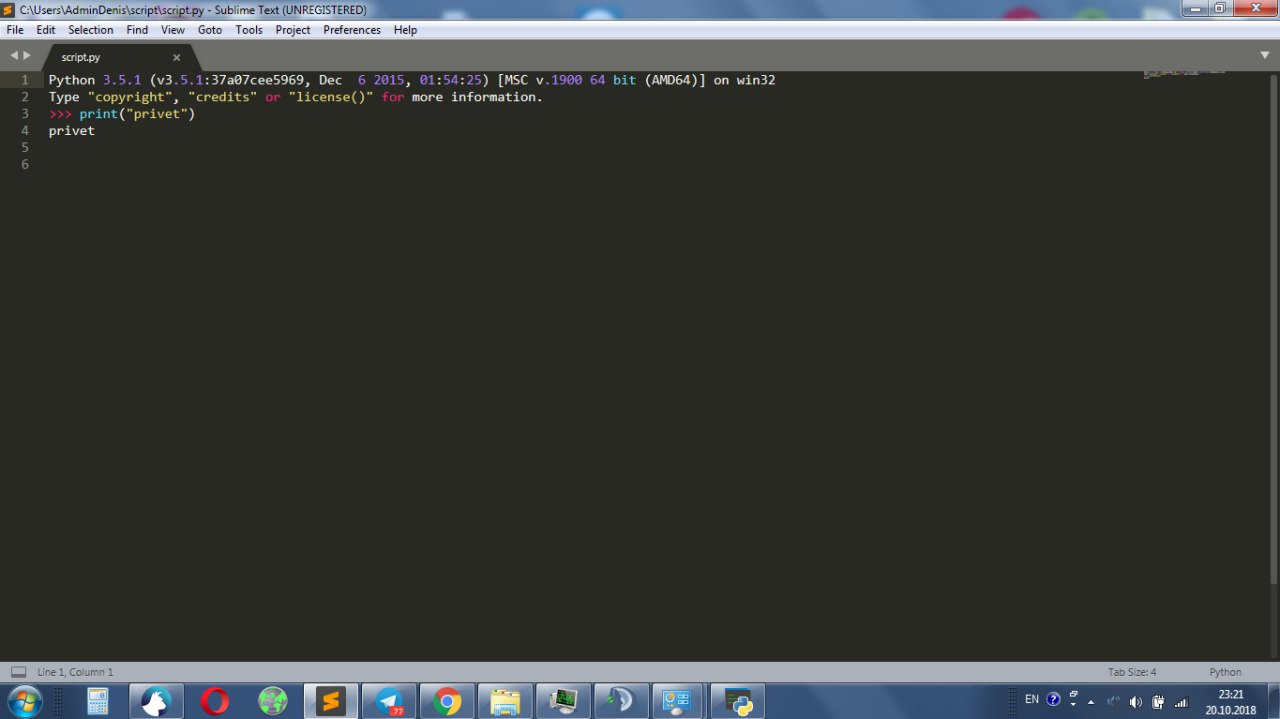Open Google Chrome from the taskbar
The width and height of the screenshot is (1280, 719).
(446, 702)
